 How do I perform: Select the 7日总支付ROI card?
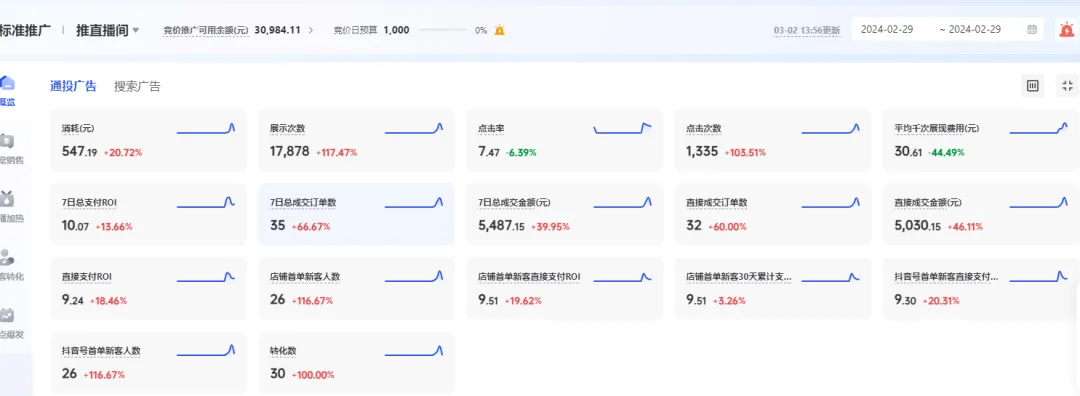pos(148,214)
